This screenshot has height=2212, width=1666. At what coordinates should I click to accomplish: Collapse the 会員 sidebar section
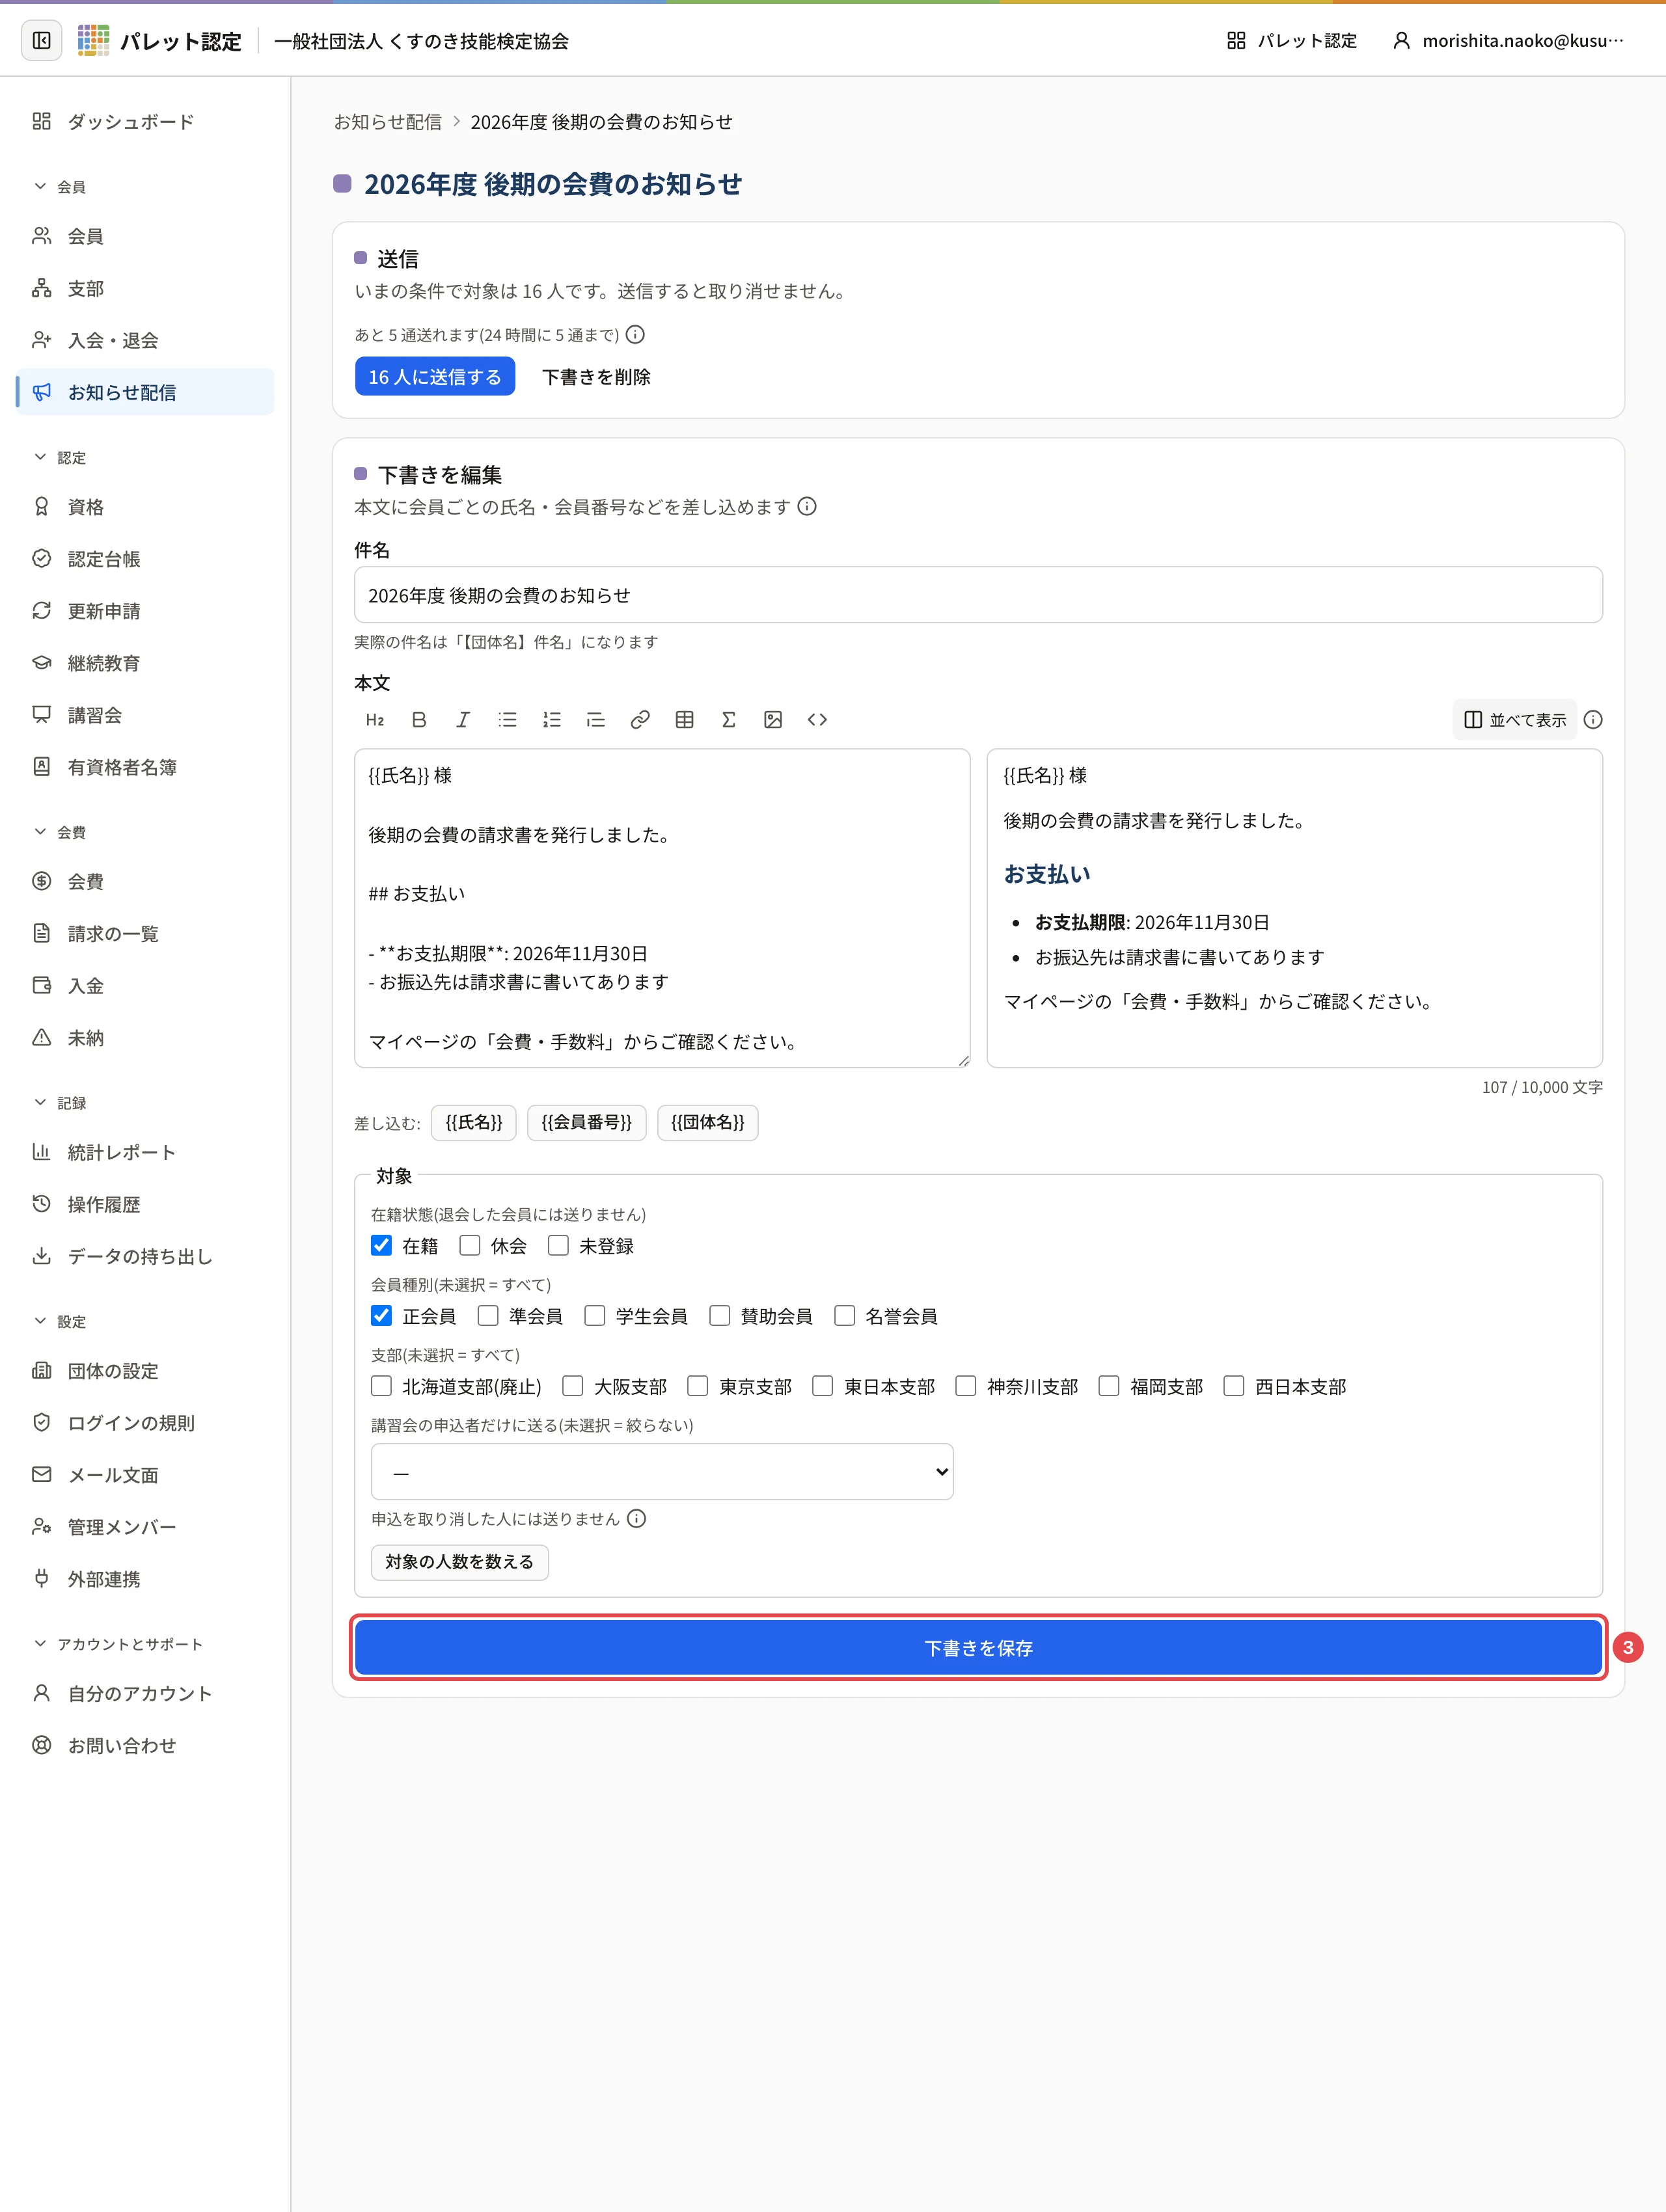point(59,187)
